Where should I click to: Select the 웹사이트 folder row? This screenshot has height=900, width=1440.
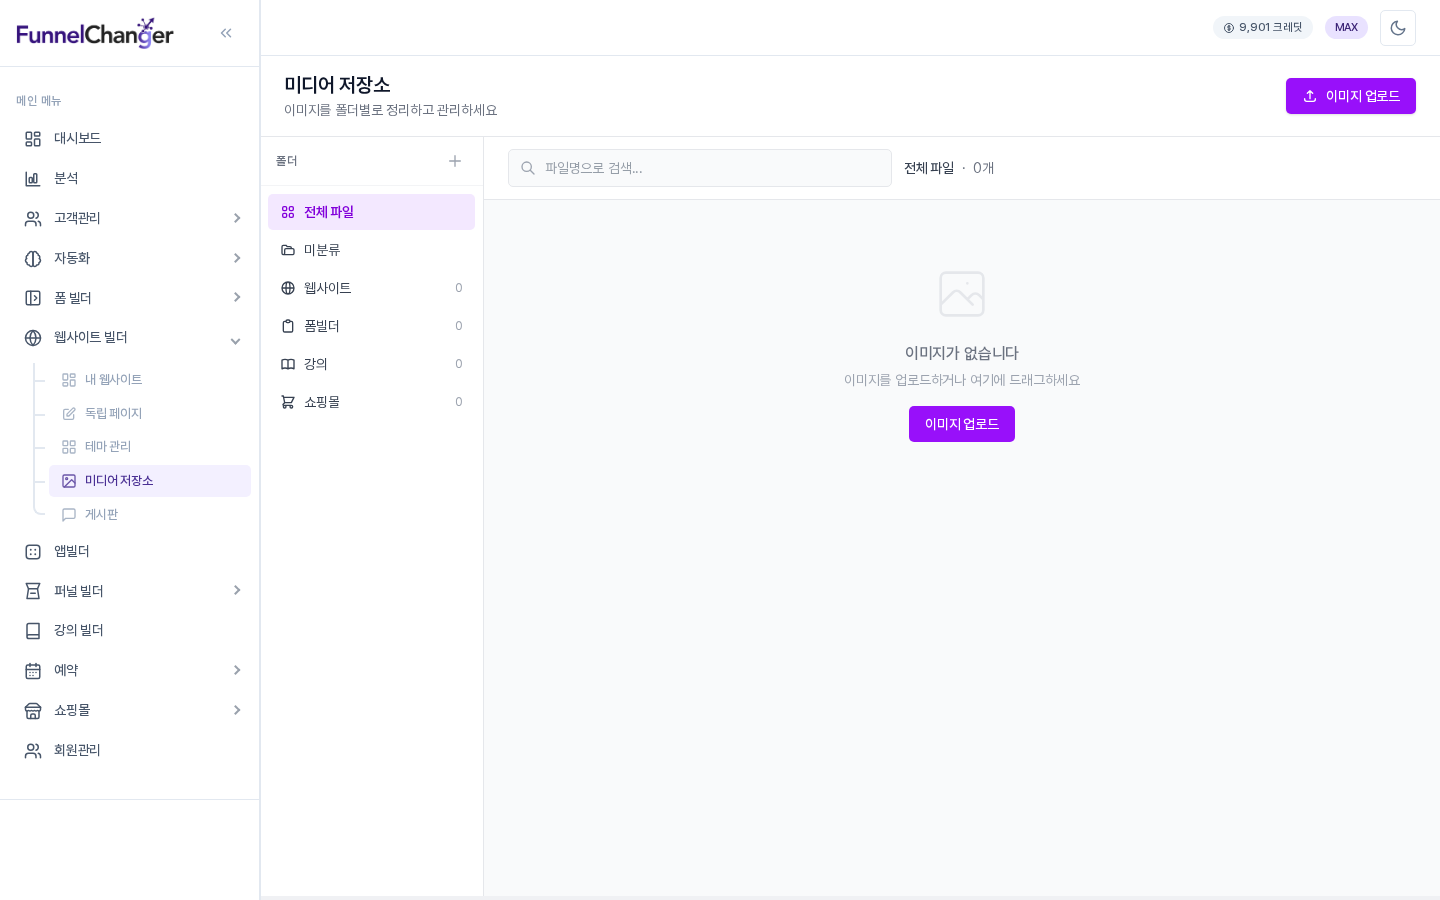point(371,288)
